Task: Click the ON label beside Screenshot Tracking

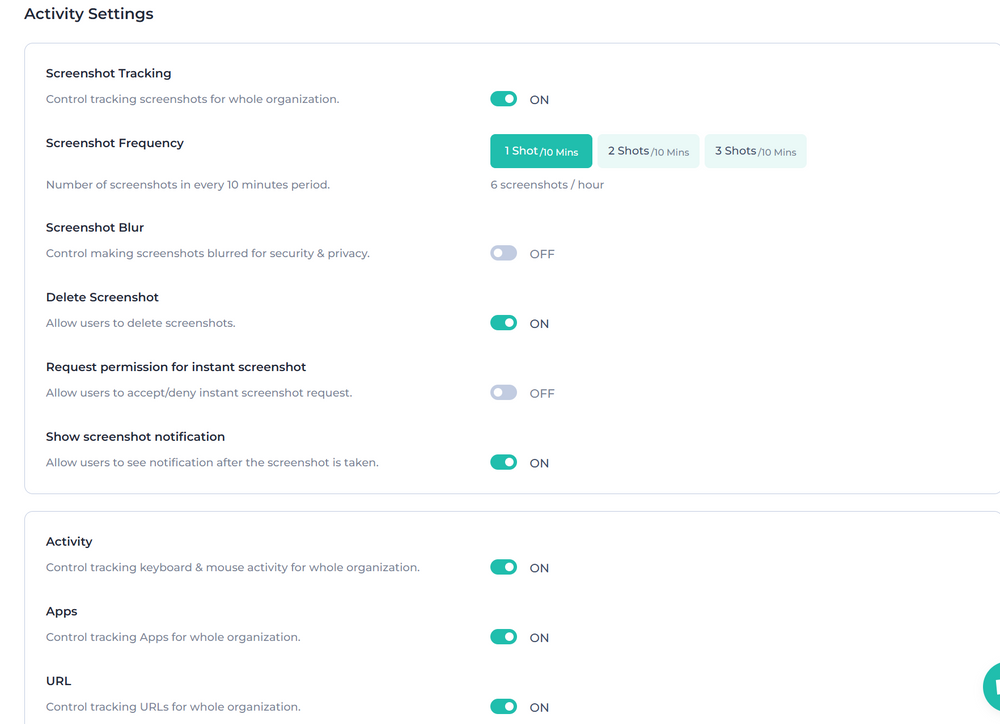Action: click(539, 99)
